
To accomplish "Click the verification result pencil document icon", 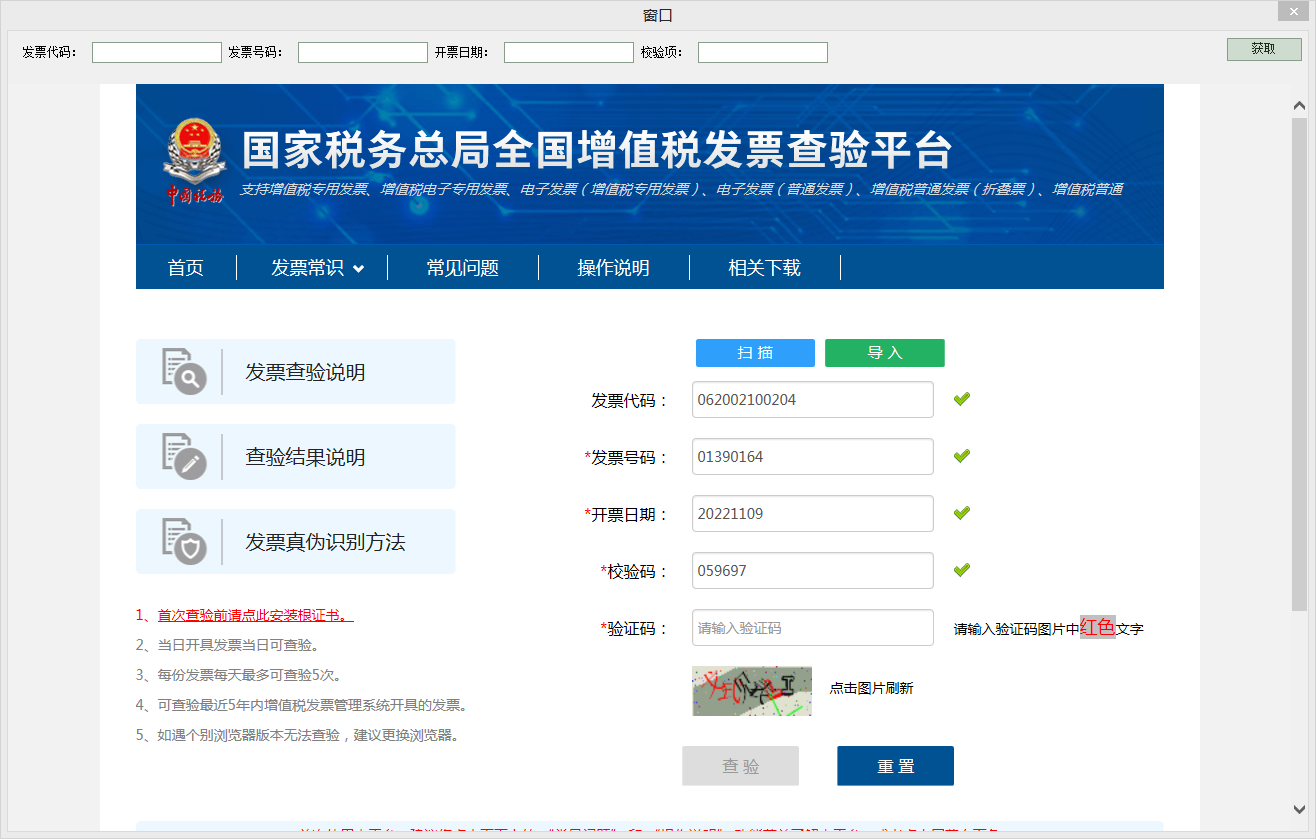I will click(x=183, y=457).
